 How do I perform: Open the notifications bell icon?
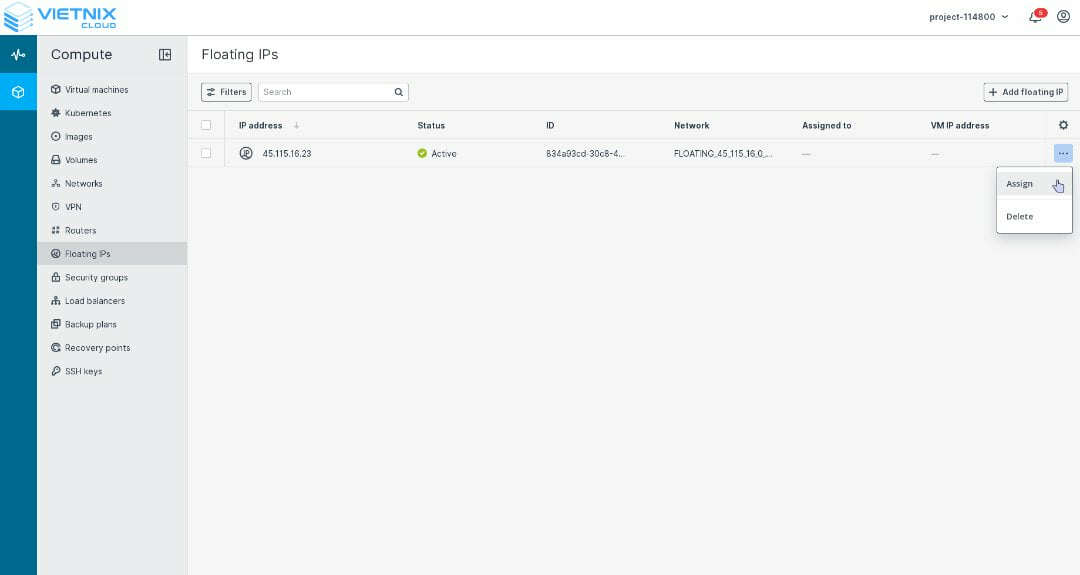click(x=1036, y=17)
